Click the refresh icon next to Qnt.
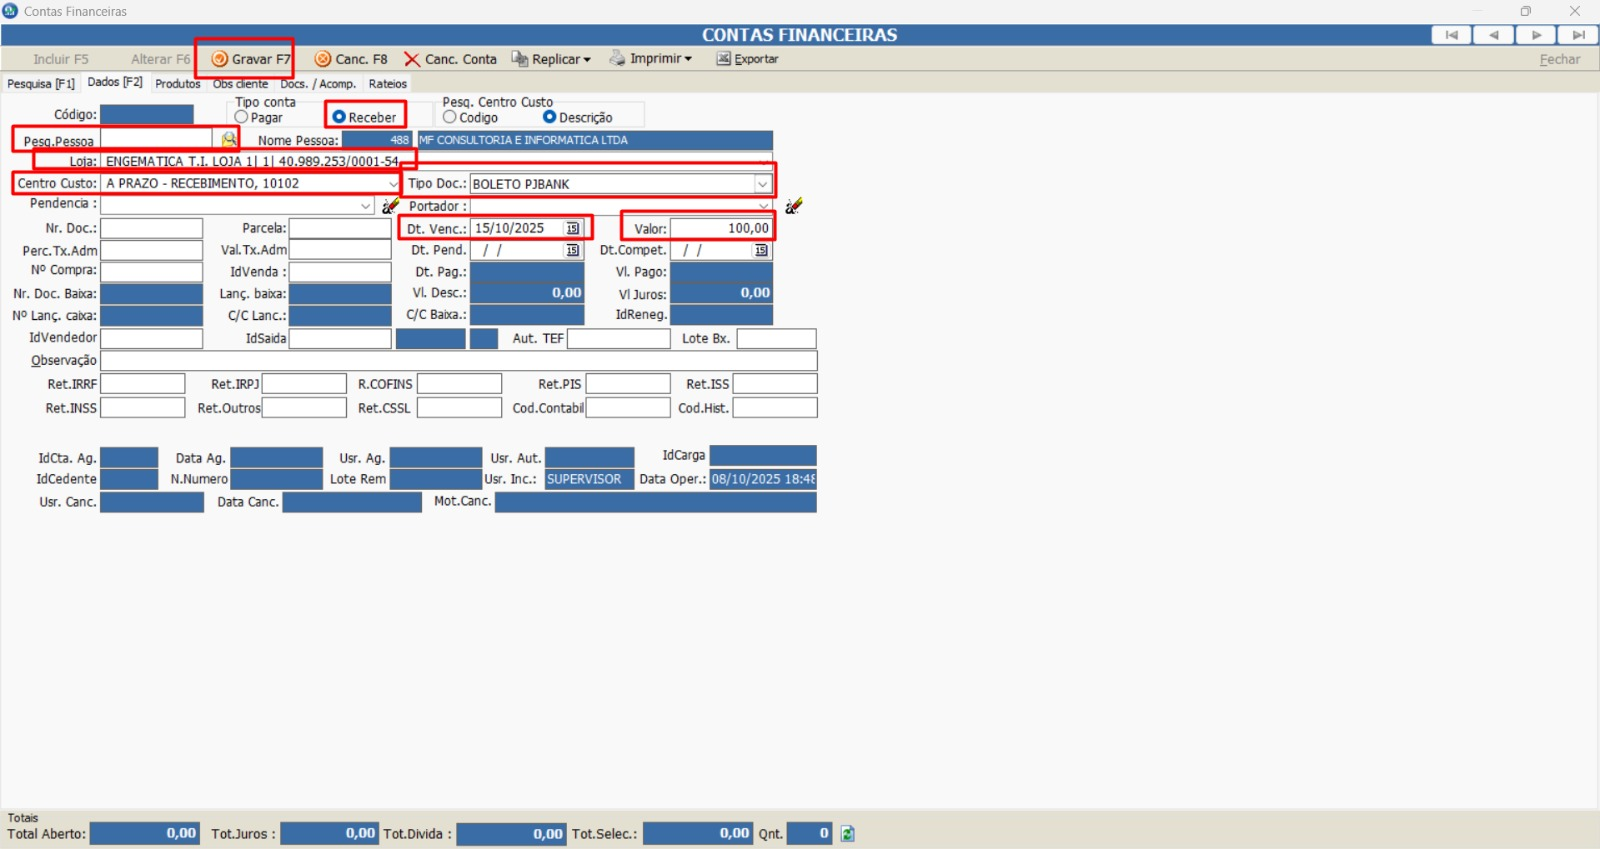This screenshot has width=1600, height=849. pyautogui.click(x=847, y=833)
